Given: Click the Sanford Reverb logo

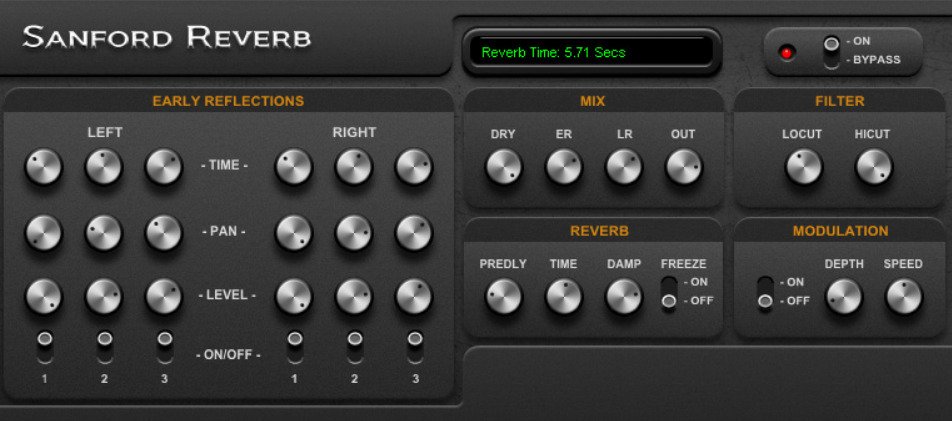Looking at the screenshot, I should coord(167,37).
